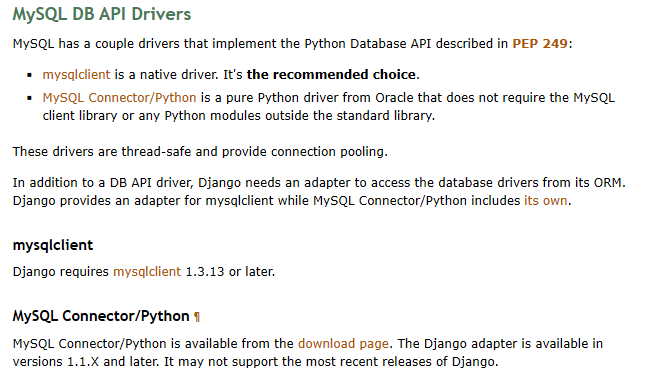Screen dimensions: 645x383
Task: Click the bold "MySQL Connector/Python" subsection heading text
Action: (x=101, y=316)
